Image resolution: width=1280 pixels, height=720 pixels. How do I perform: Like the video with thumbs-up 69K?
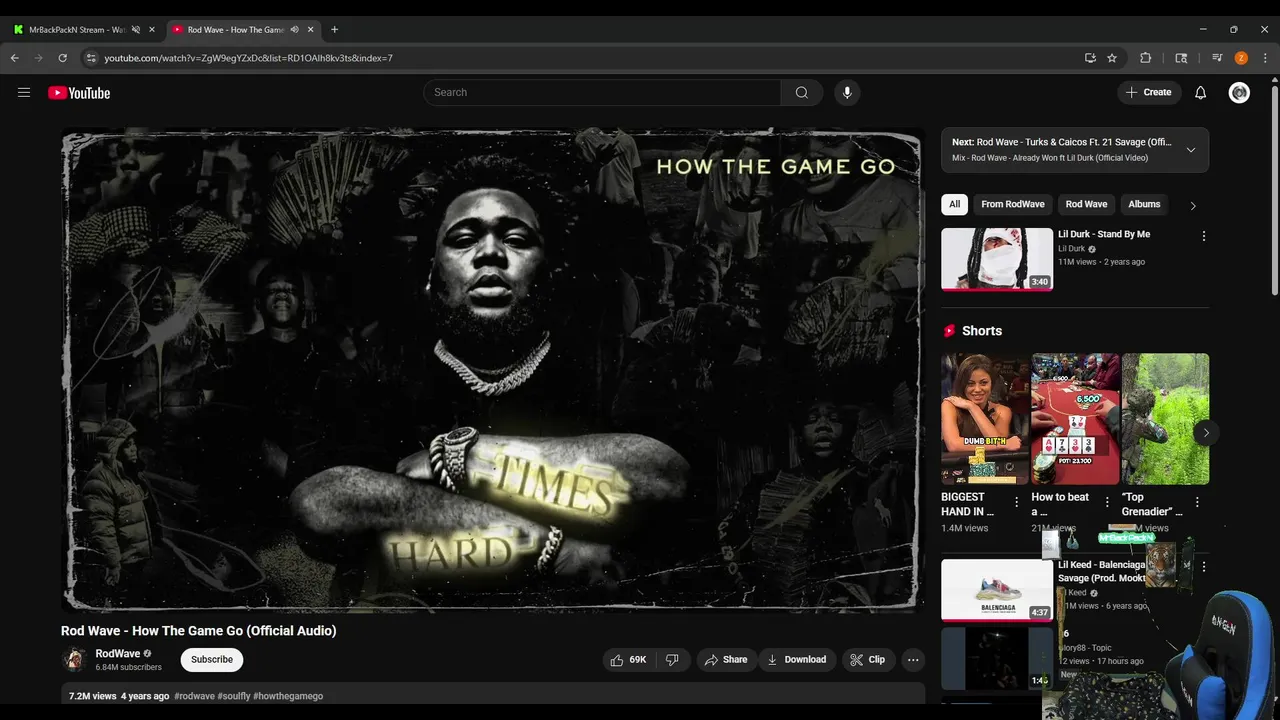628,659
